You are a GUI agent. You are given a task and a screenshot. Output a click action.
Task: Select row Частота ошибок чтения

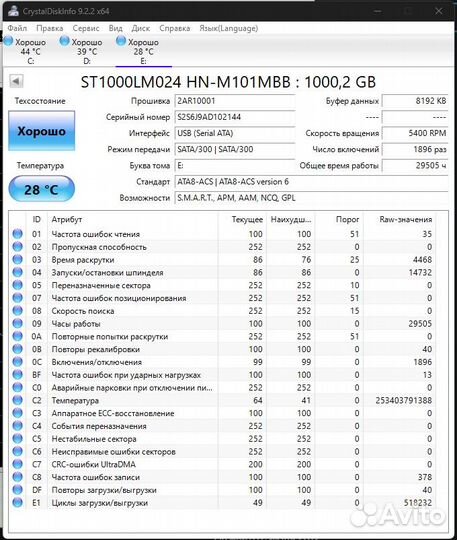222,234
